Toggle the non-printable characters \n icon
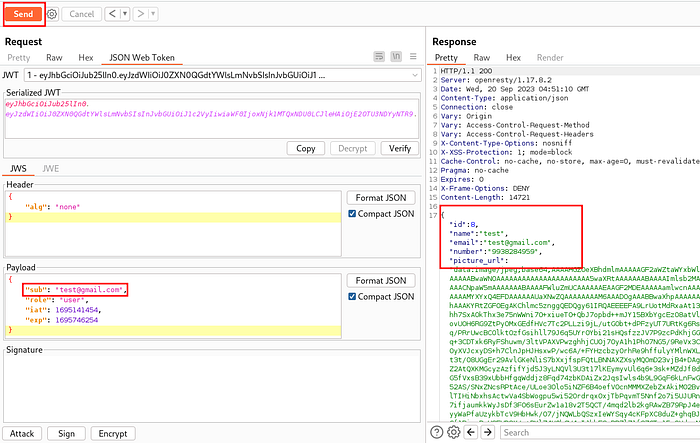 [x=396, y=57]
